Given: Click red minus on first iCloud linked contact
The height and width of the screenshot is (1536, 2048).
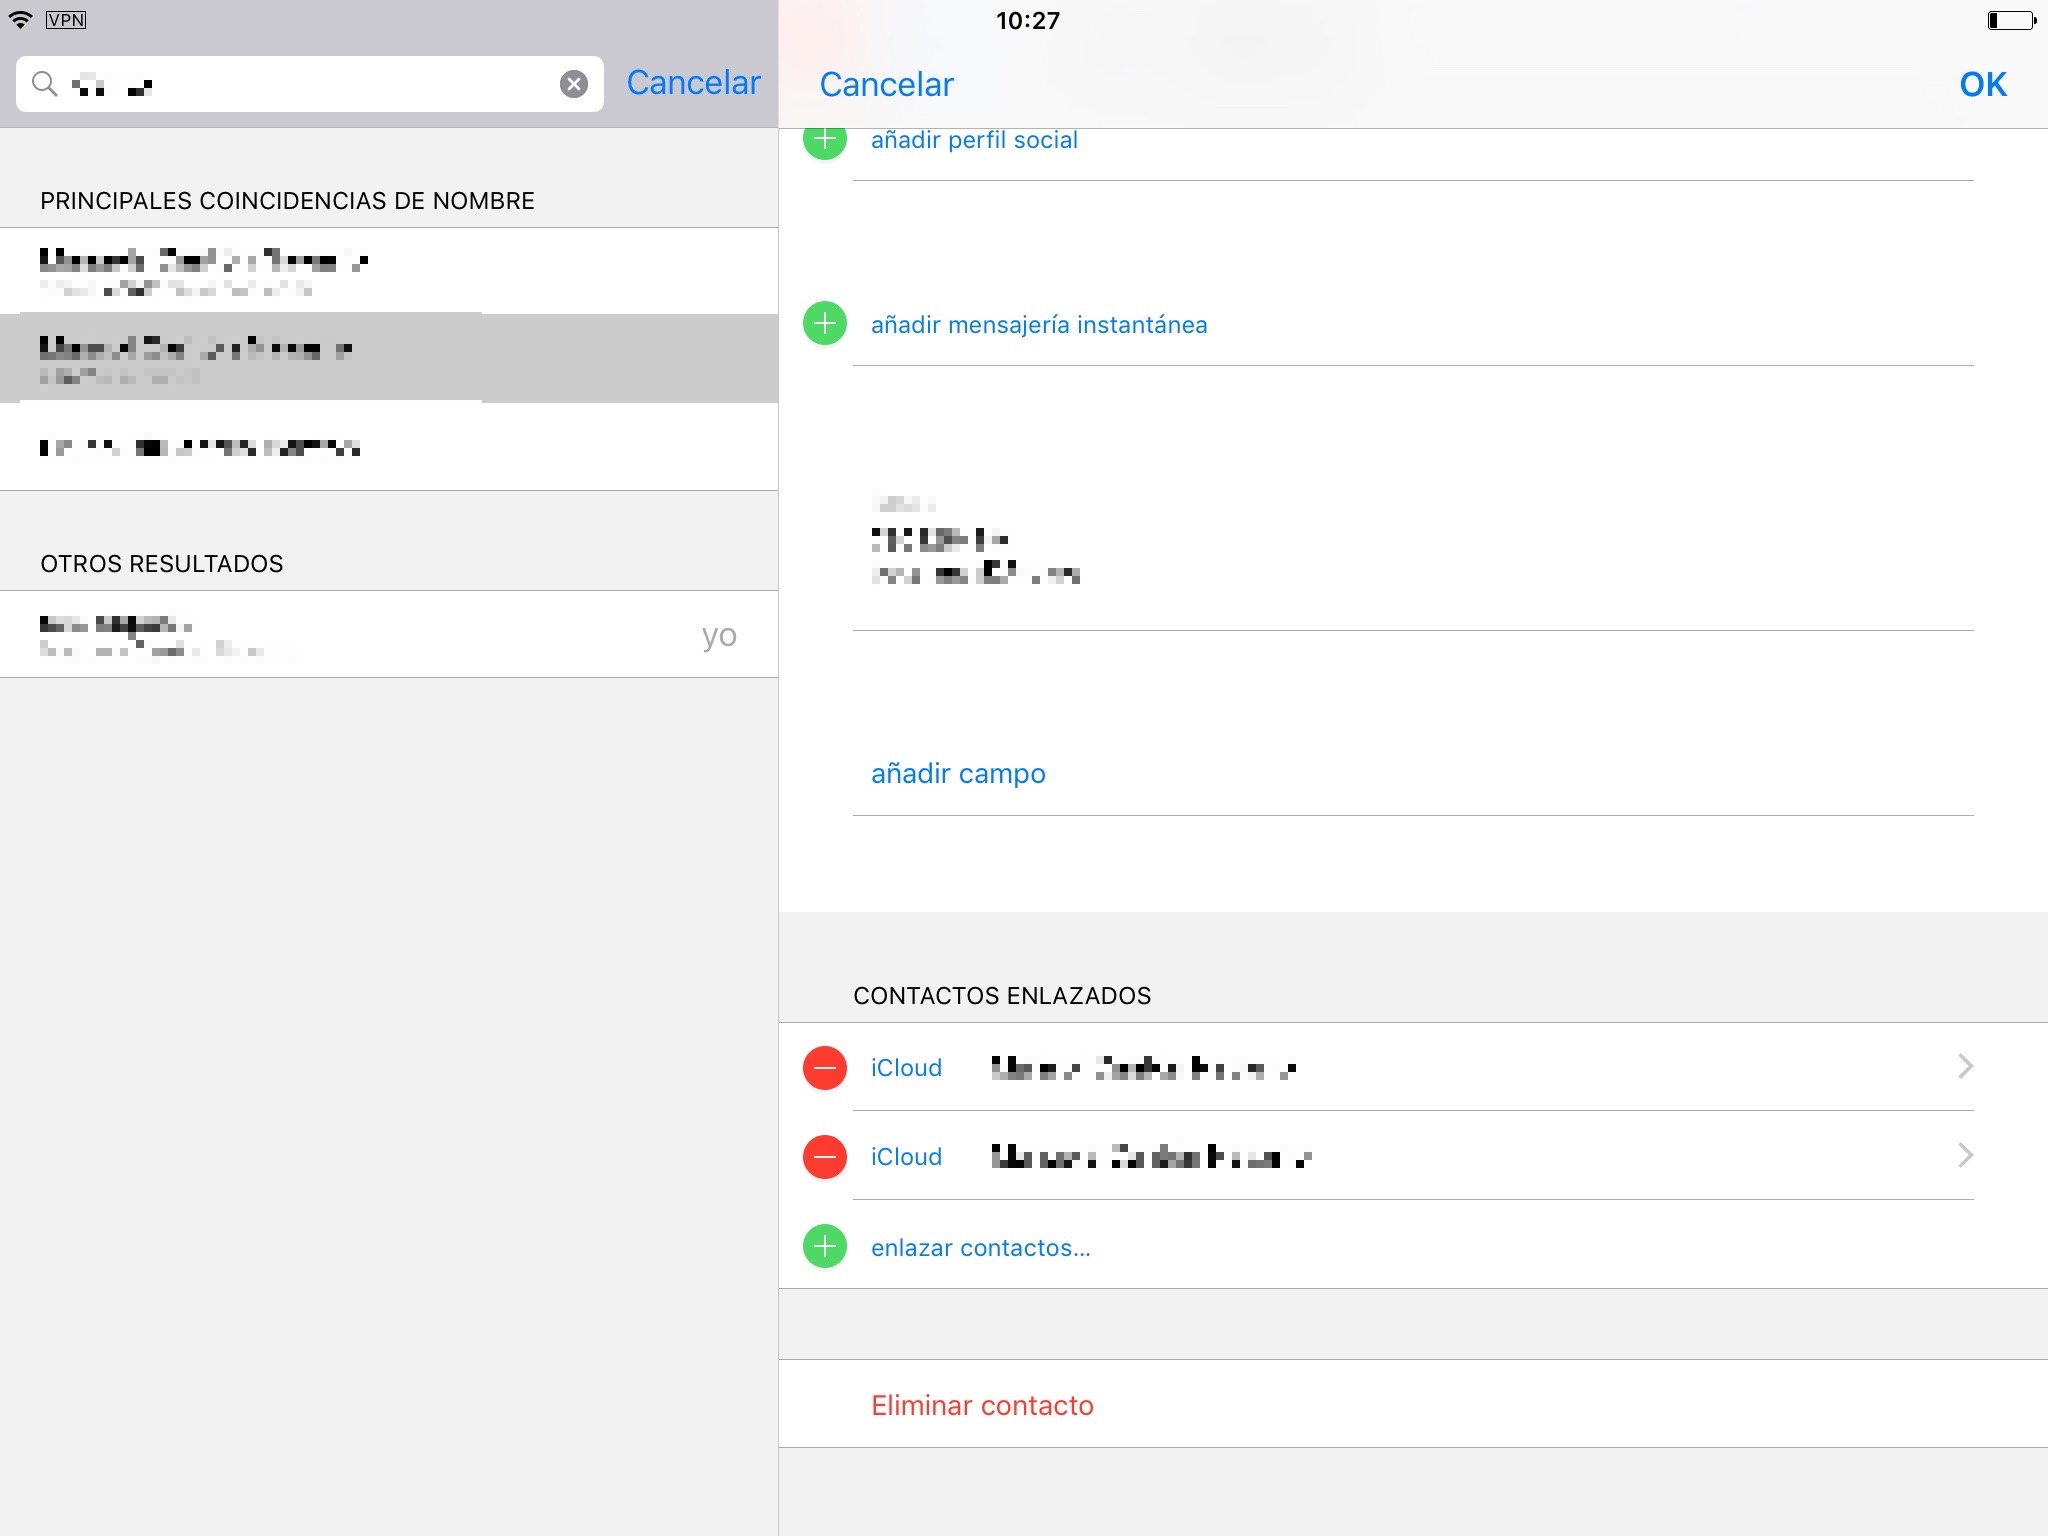Looking at the screenshot, I should [x=825, y=1068].
